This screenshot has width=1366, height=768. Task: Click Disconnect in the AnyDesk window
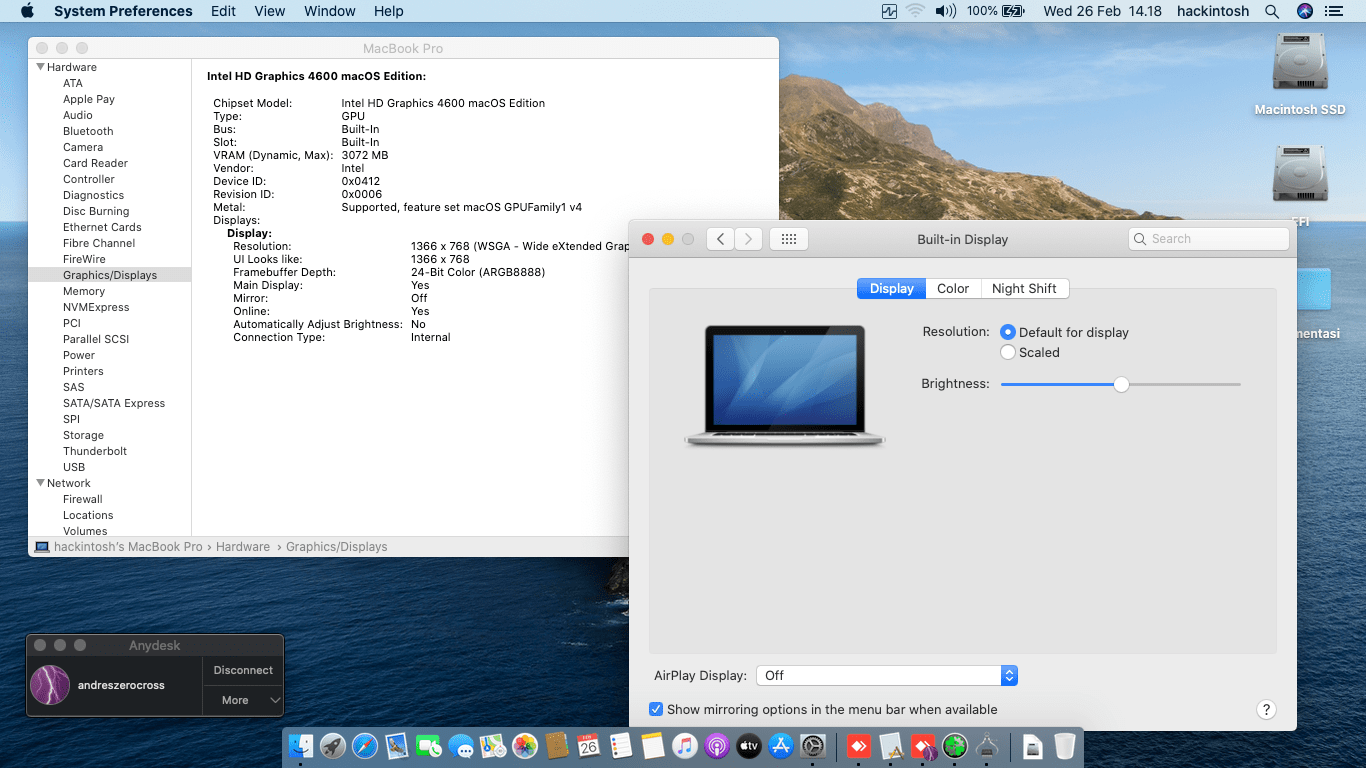(x=243, y=670)
